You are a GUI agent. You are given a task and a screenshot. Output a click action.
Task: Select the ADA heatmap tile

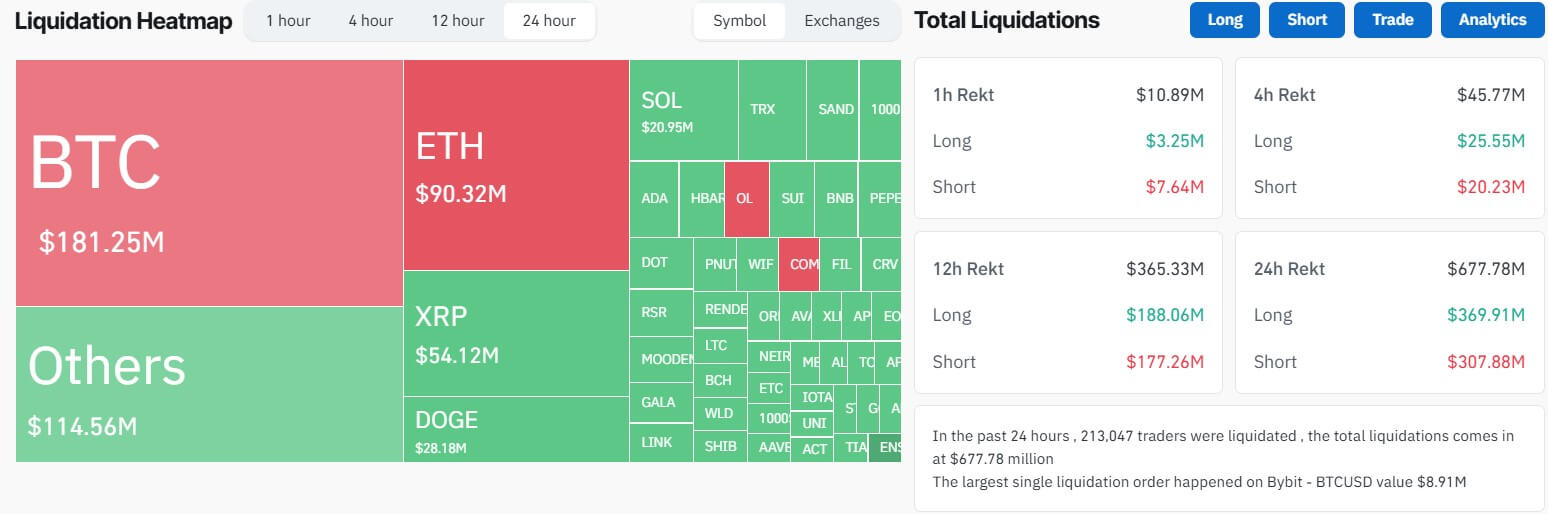pyautogui.click(x=654, y=199)
